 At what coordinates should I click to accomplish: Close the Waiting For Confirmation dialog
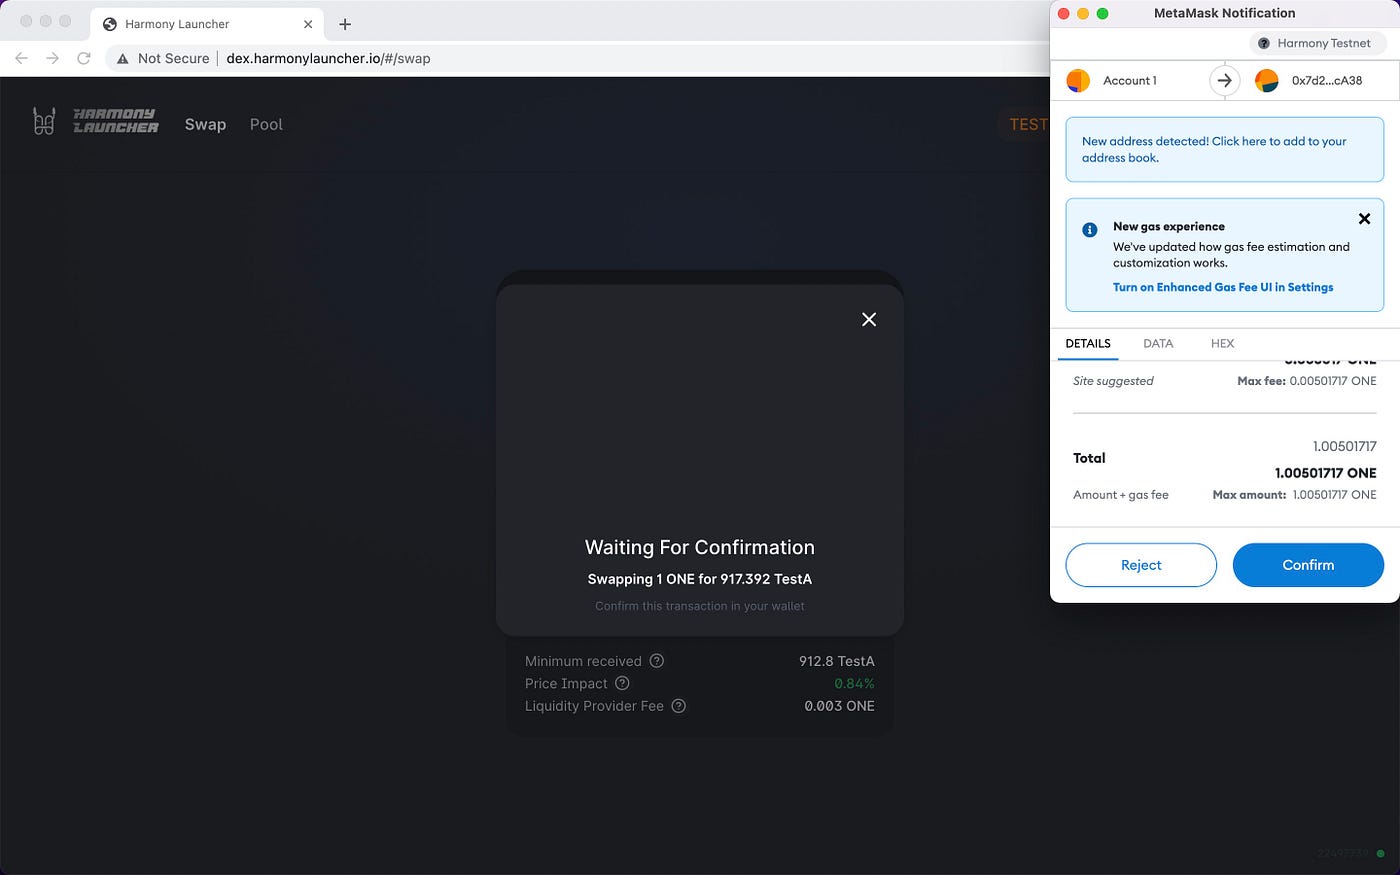pos(869,319)
